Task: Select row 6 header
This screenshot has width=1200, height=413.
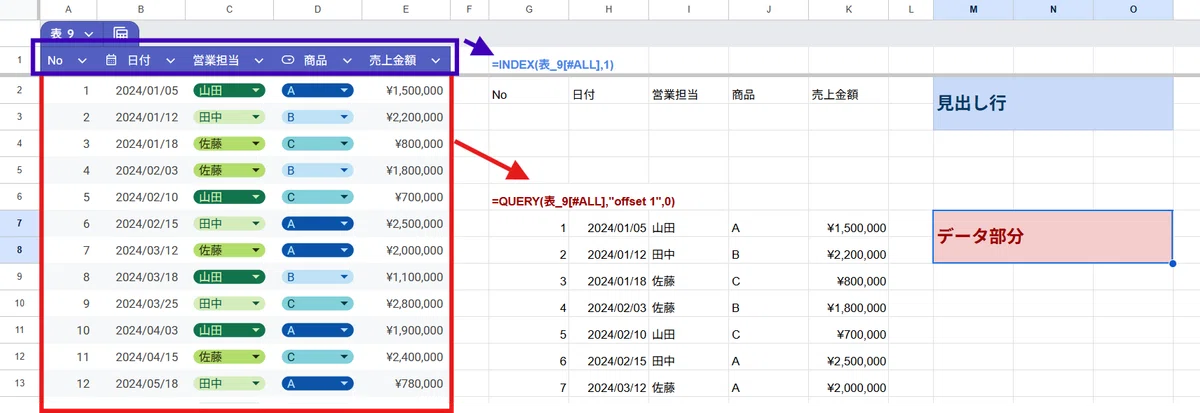Action: click(20, 196)
